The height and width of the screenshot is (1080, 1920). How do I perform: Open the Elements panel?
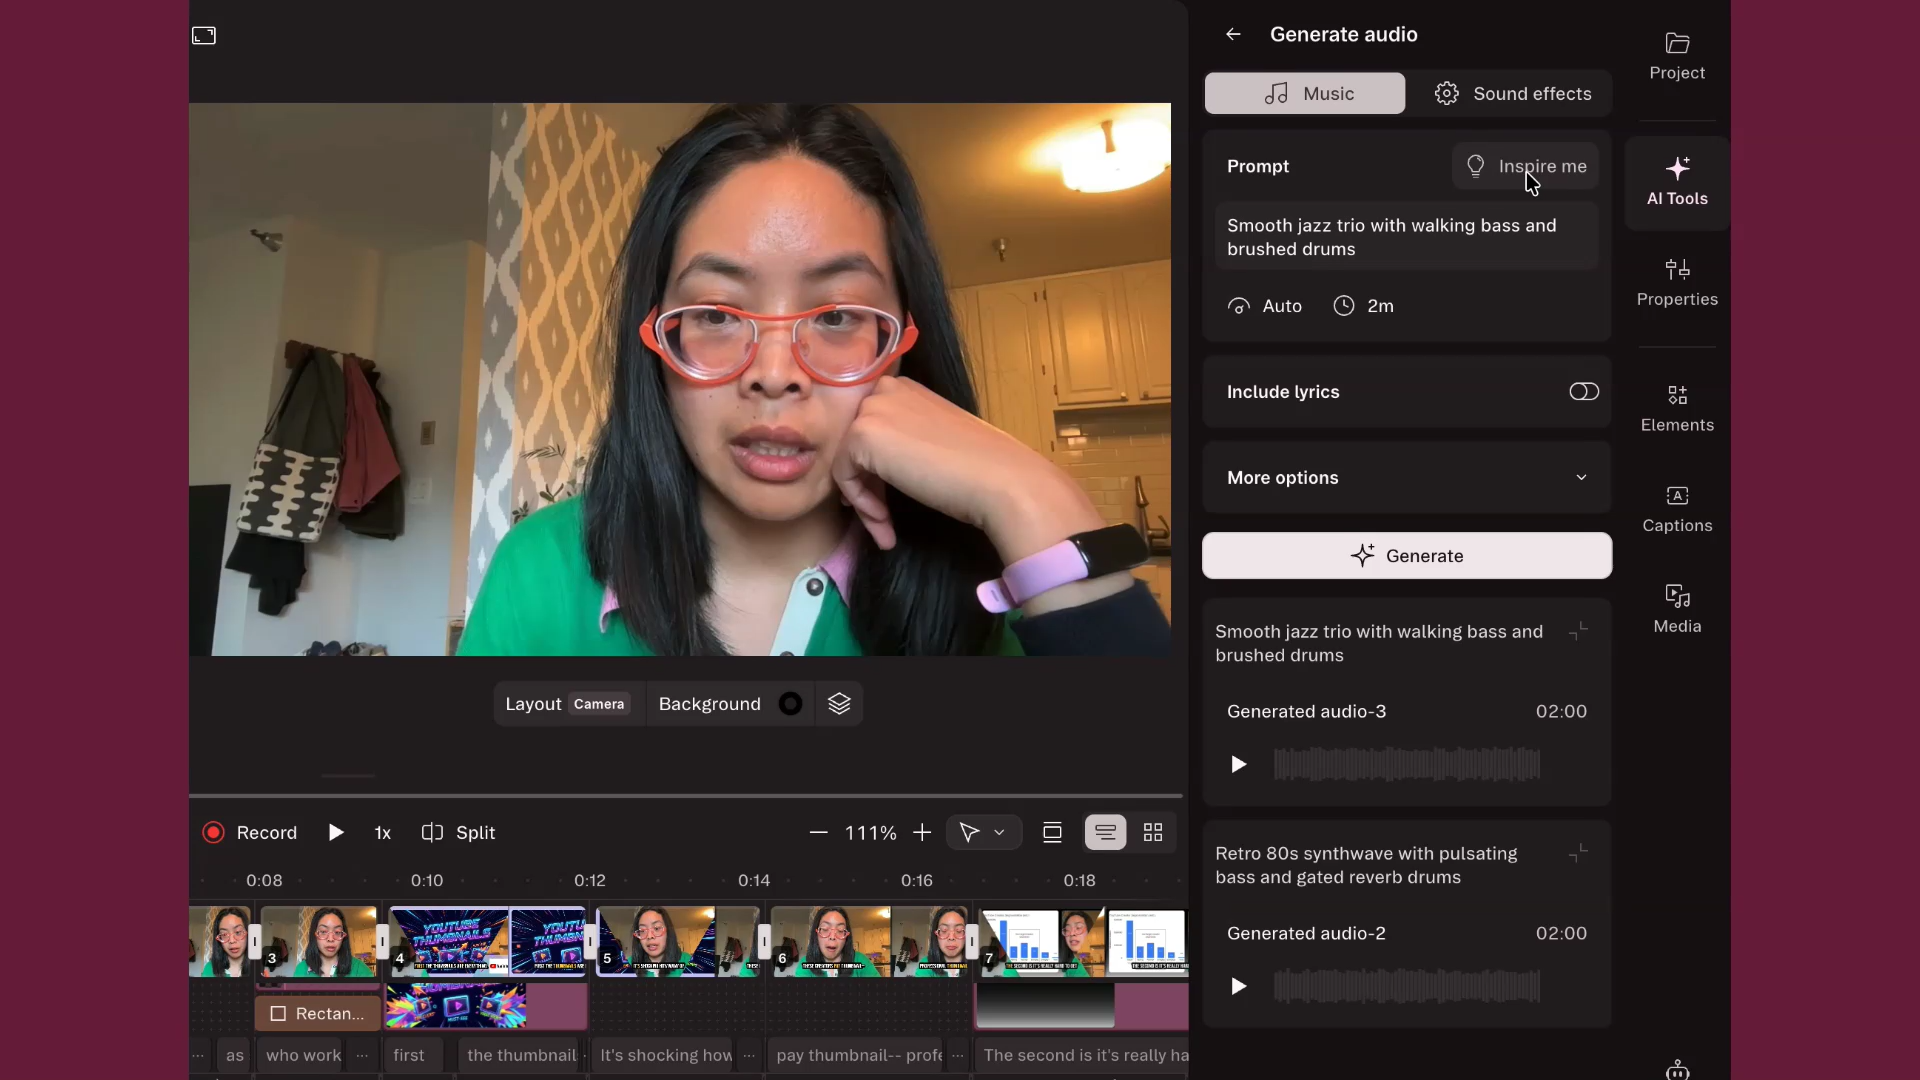pos(1677,409)
